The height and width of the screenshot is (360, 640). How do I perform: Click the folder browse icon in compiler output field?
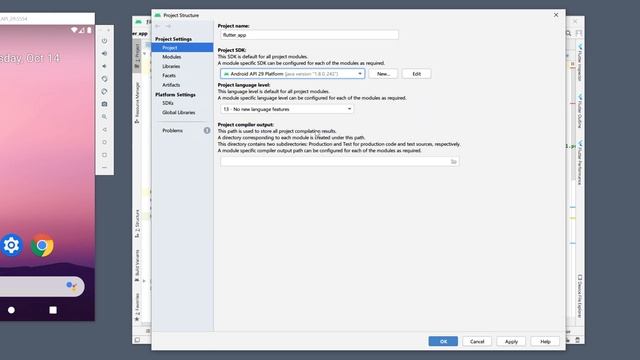453,162
